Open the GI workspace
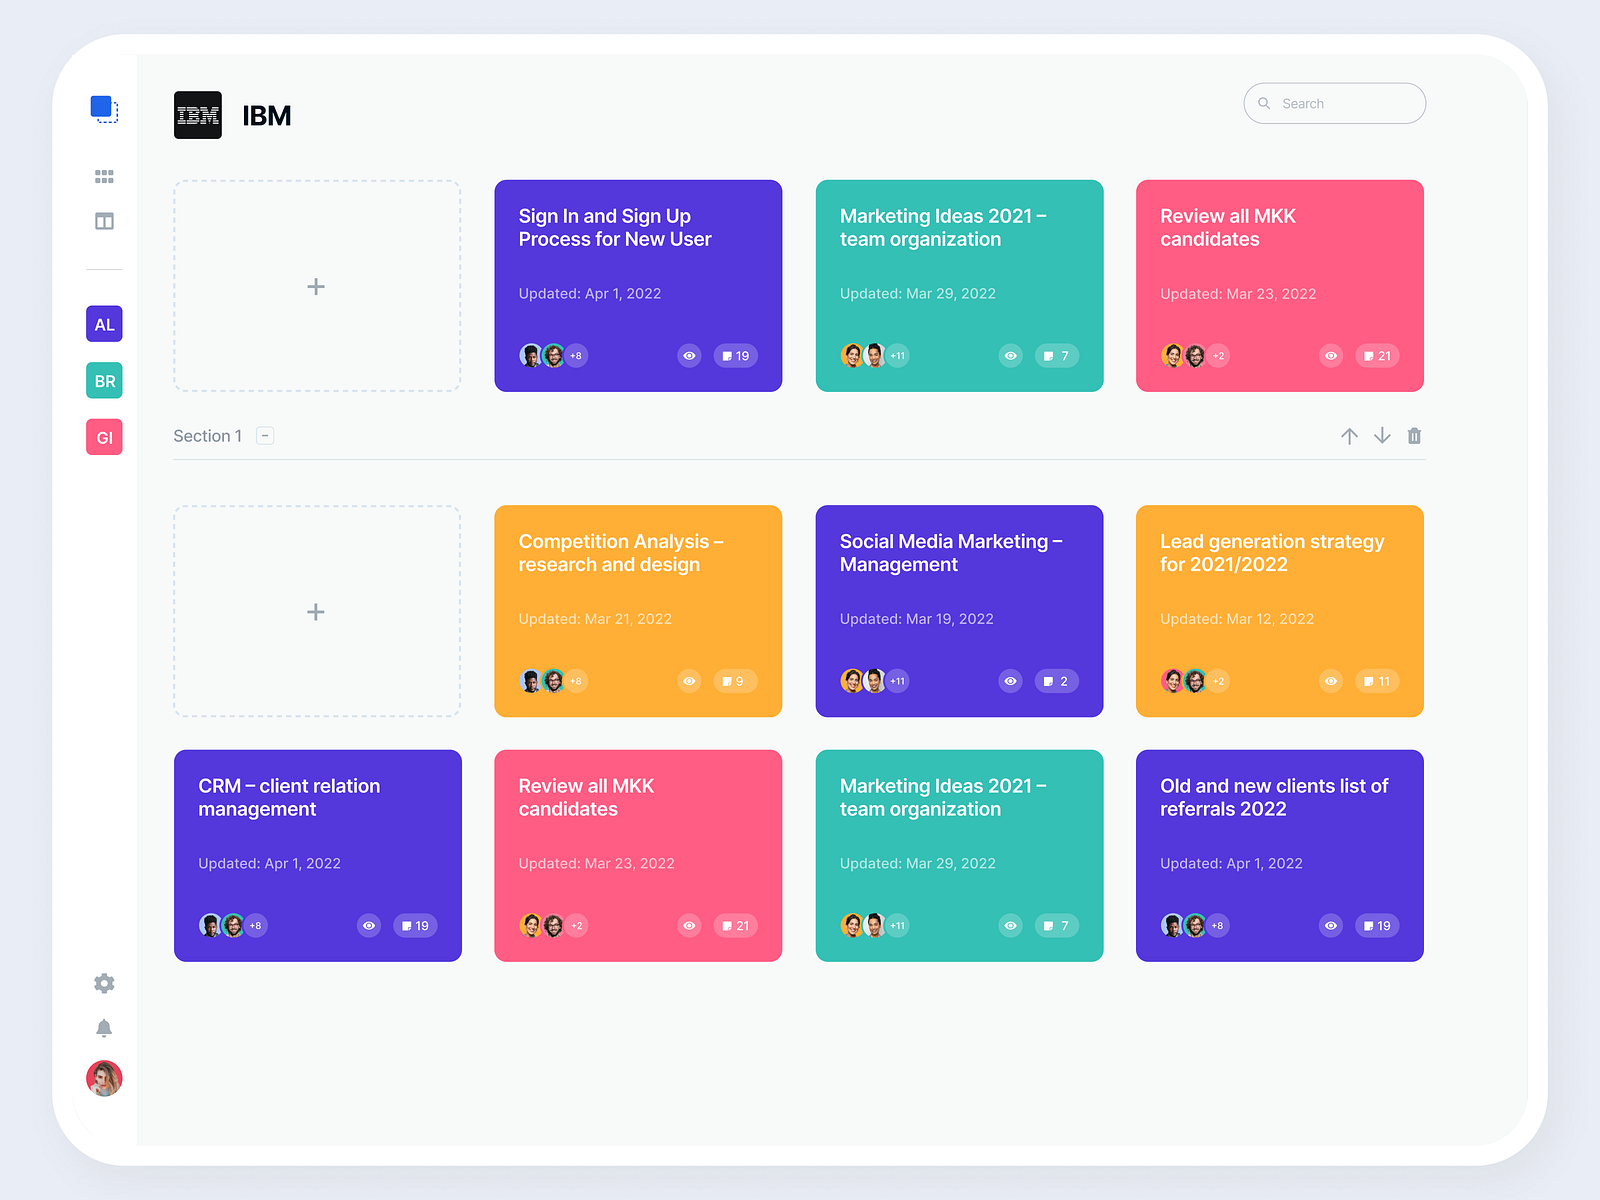Screen dimensions: 1600x1200 point(104,437)
